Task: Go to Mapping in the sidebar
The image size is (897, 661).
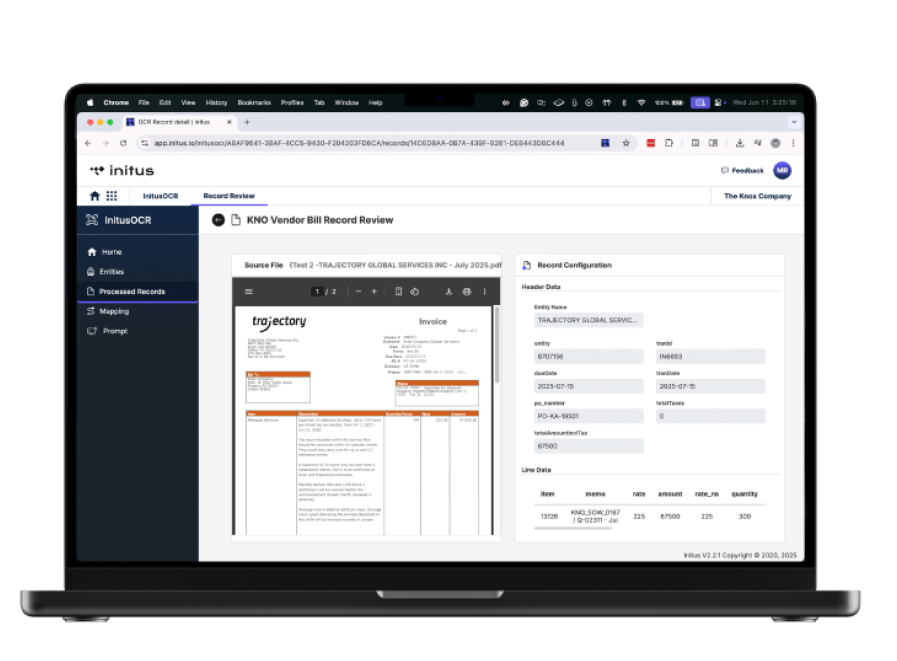Action: click(114, 311)
